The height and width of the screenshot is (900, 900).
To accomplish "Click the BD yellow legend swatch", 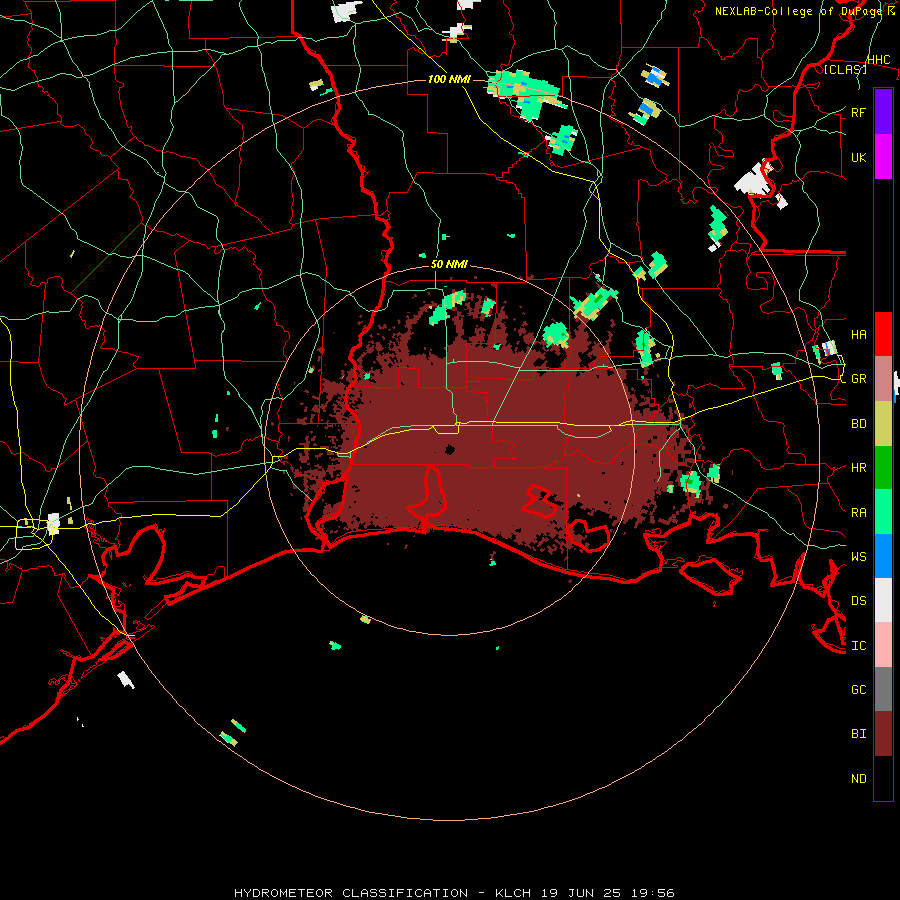I will click(x=883, y=424).
